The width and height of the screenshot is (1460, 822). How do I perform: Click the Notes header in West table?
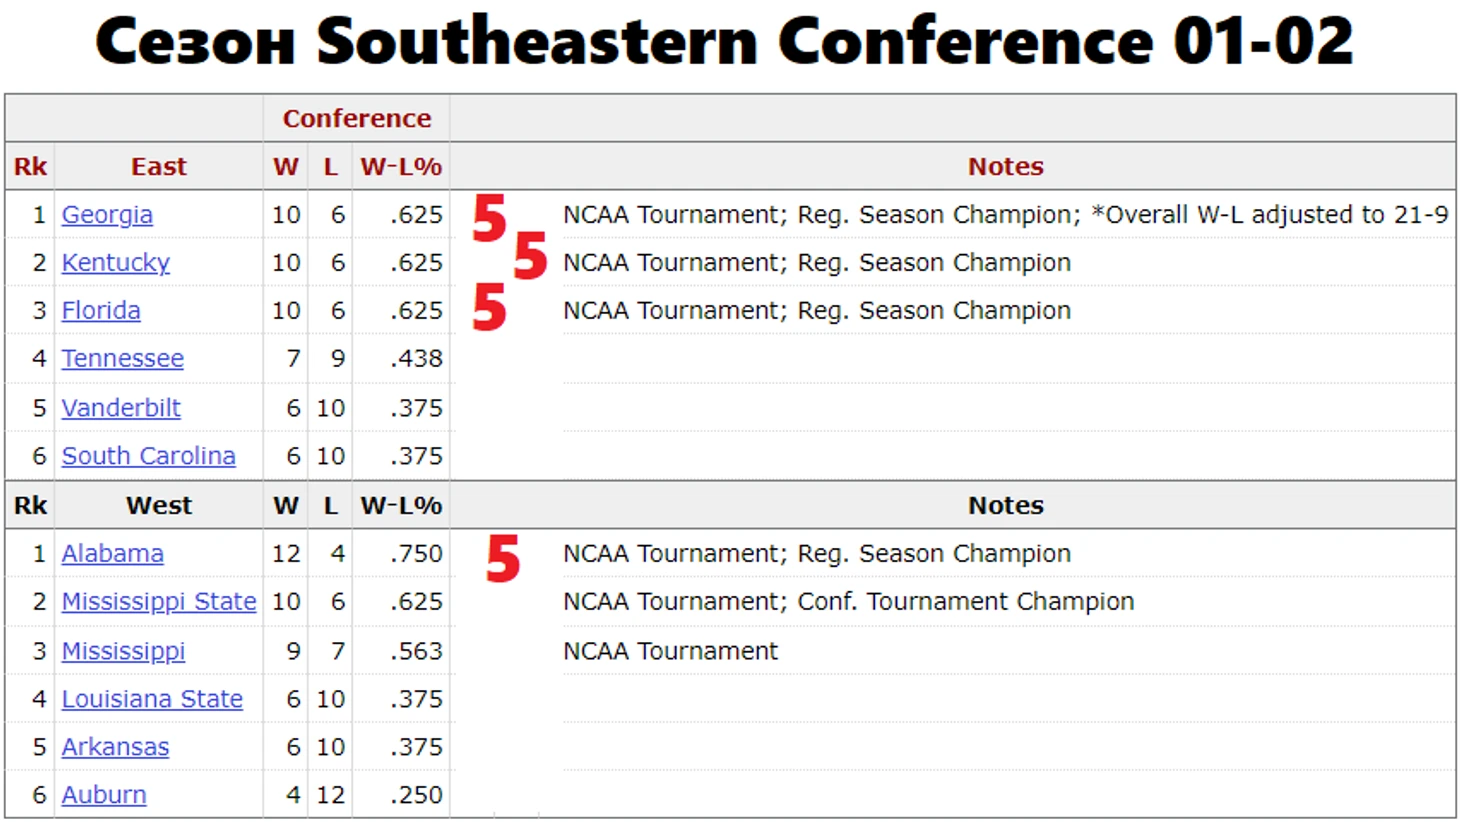(1005, 506)
